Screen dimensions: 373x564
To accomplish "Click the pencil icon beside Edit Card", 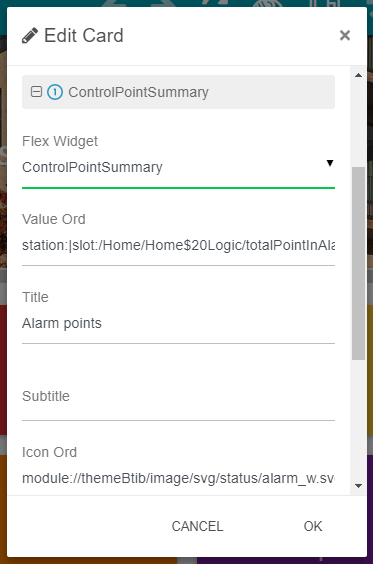I will 30,36.
